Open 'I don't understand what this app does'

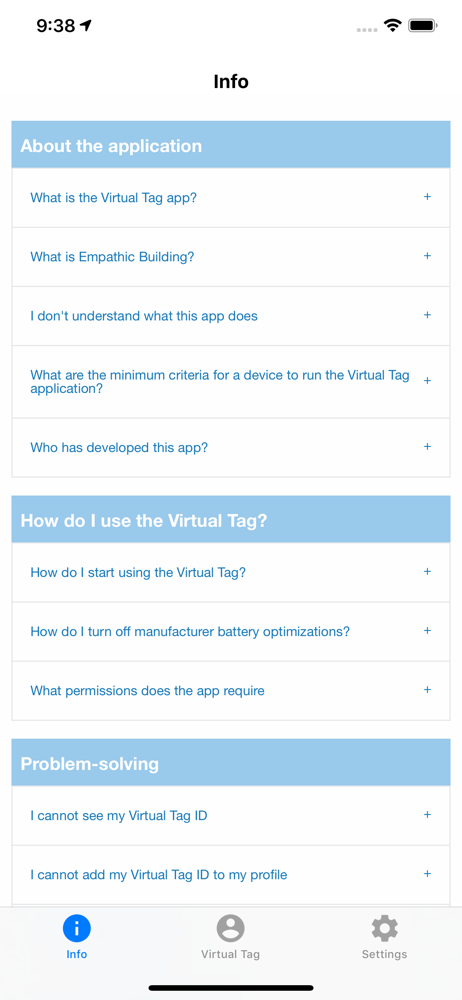tap(231, 316)
